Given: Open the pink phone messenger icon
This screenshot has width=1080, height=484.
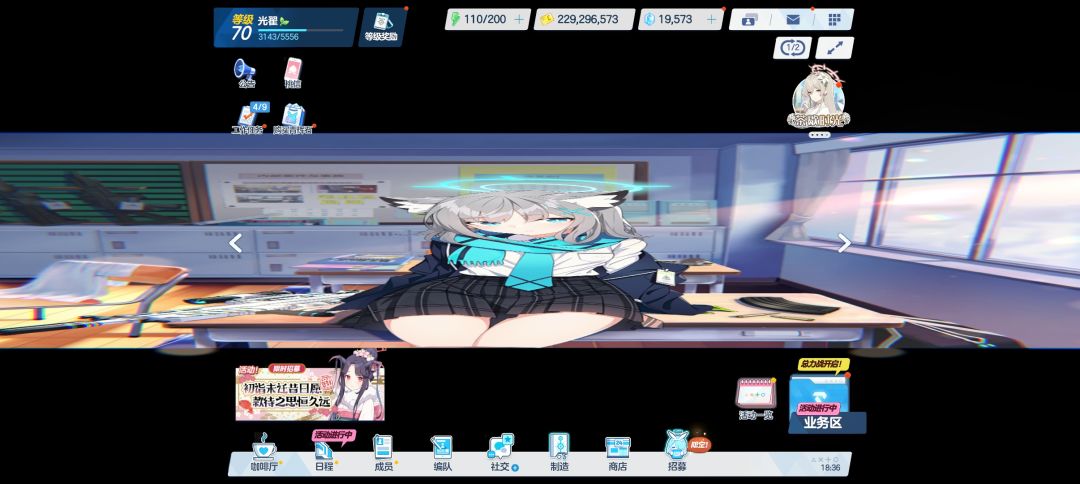Looking at the screenshot, I should pyautogui.click(x=293, y=72).
